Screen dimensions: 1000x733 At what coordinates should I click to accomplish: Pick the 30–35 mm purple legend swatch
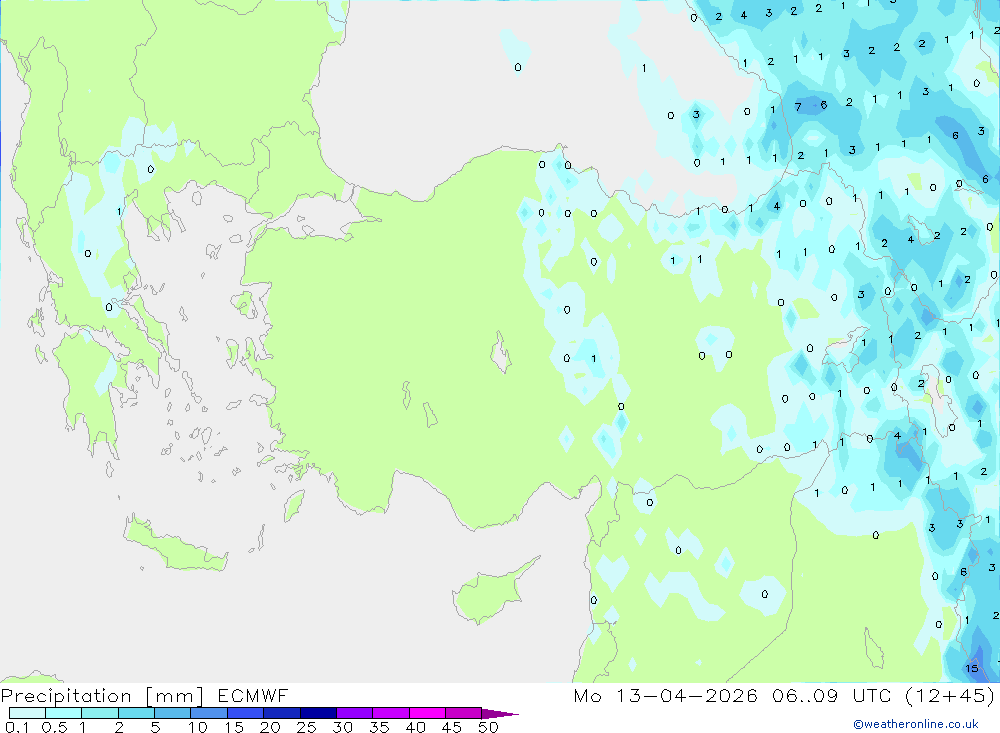(x=354, y=713)
